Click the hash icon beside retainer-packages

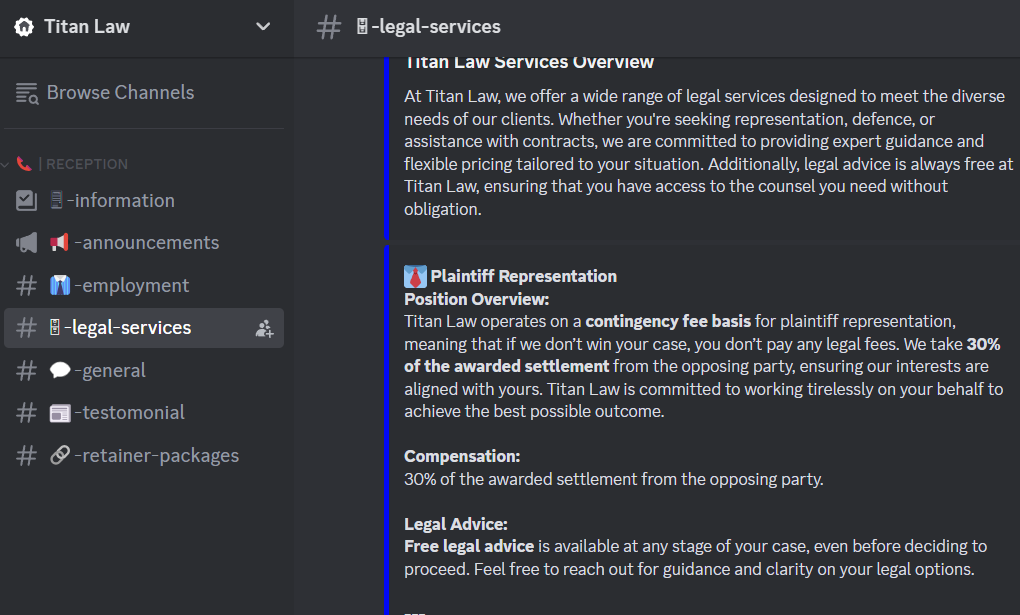coord(26,456)
